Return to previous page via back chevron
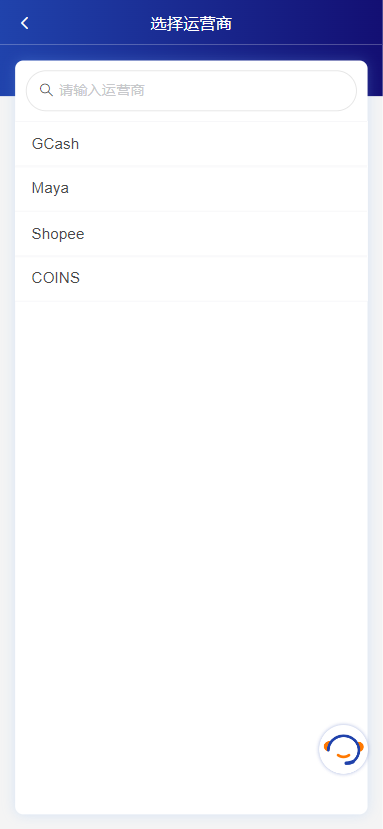Image resolution: width=383 pixels, height=829 pixels. point(24,23)
